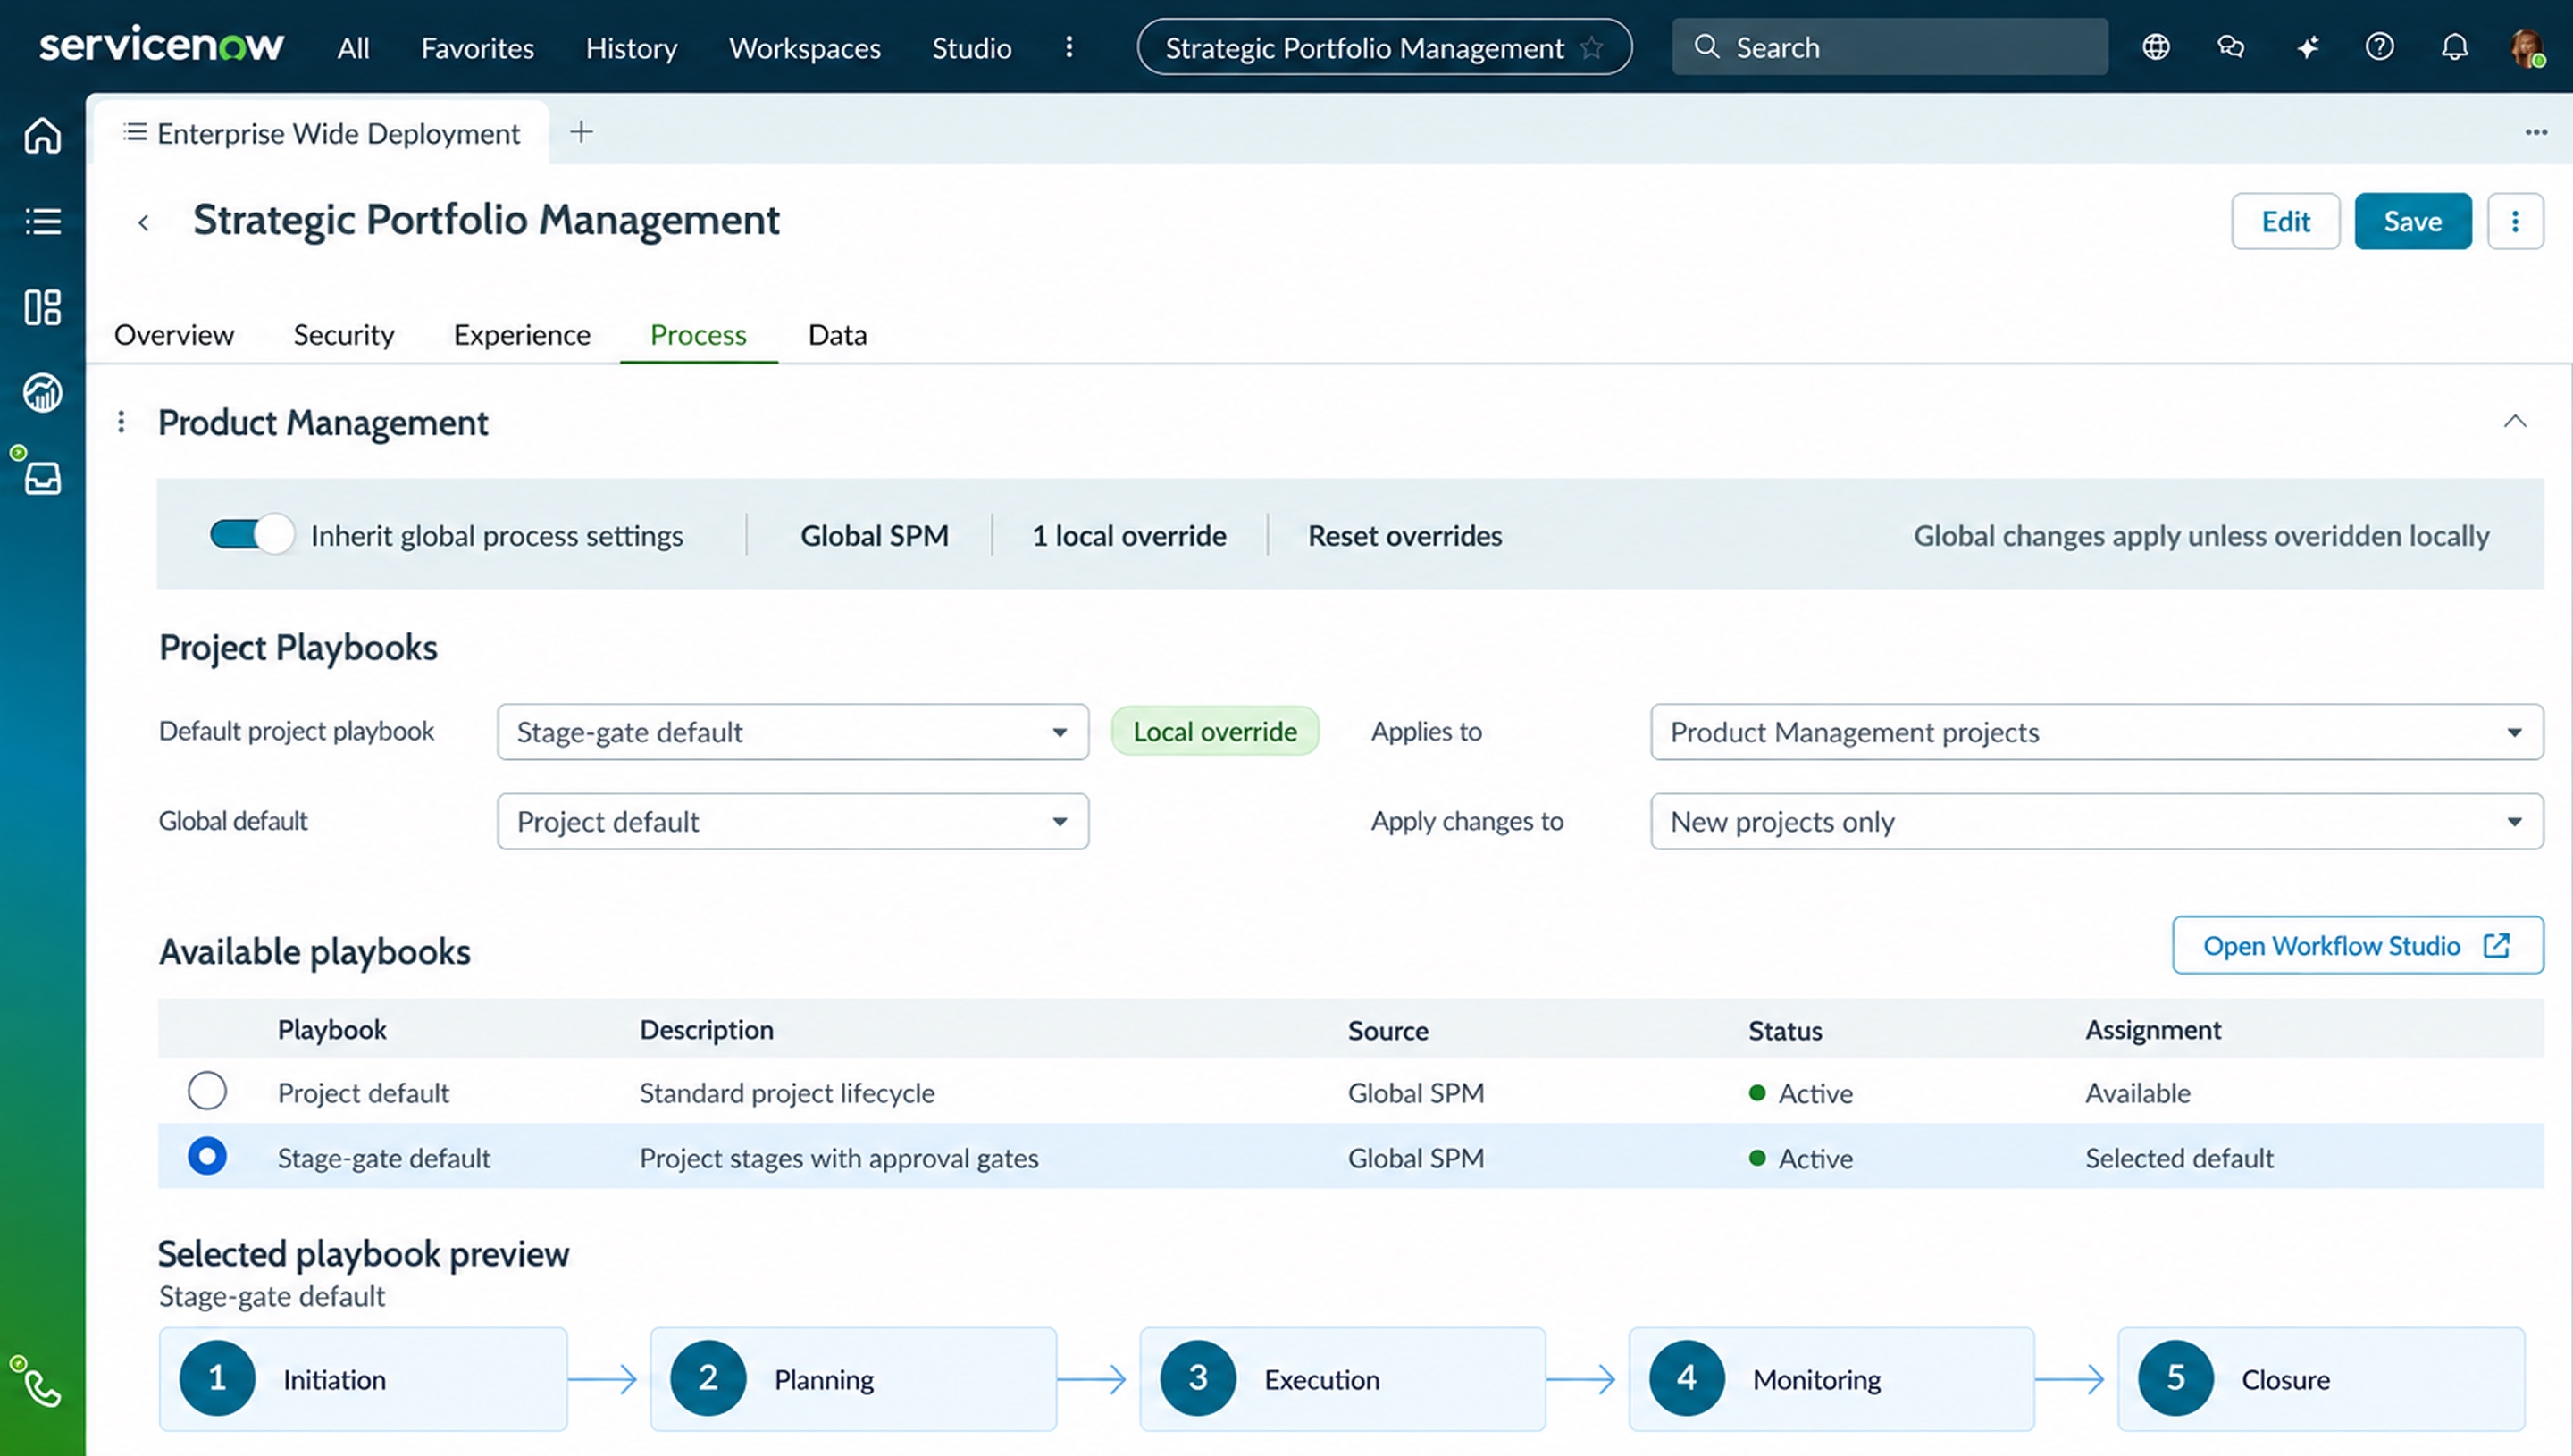Click the globe icon in the header
Screen dimensions: 2573x1456
[2156, 47]
